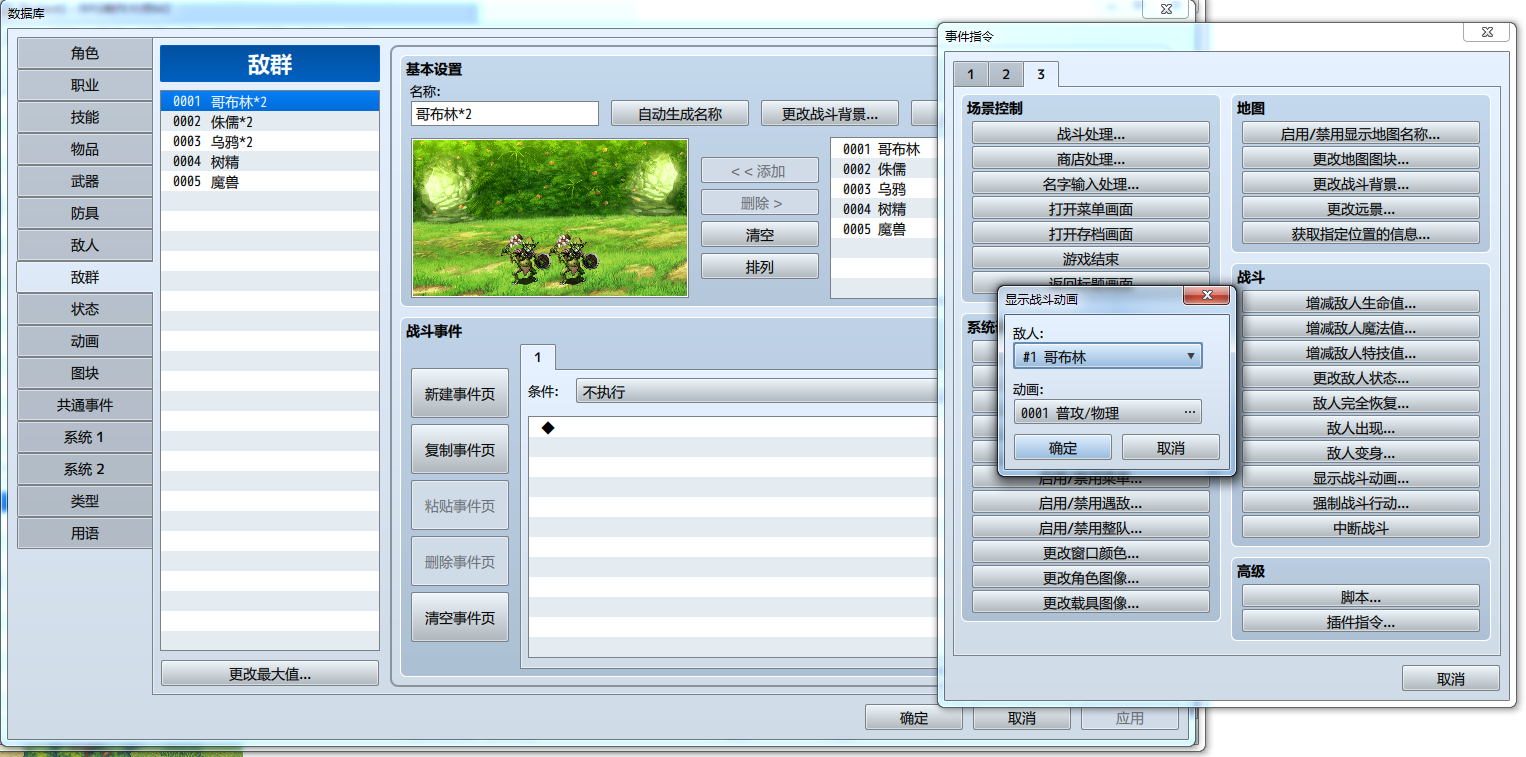Image resolution: width=1526 pixels, height=757 pixels.
Task: Choose the 中断战斗 command
Action: coord(1361,527)
